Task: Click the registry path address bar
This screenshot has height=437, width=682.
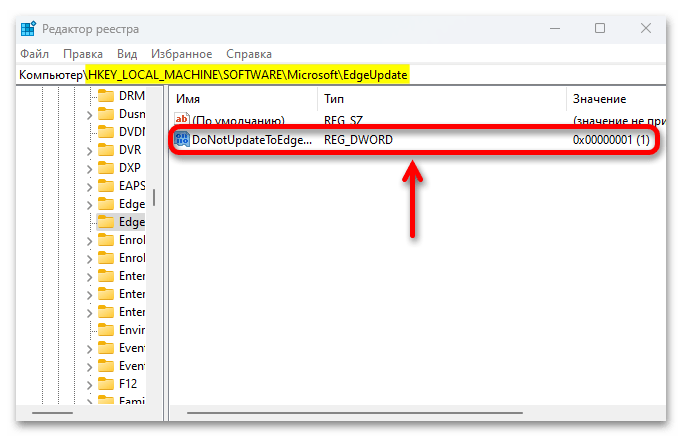Action: pos(341,75)
